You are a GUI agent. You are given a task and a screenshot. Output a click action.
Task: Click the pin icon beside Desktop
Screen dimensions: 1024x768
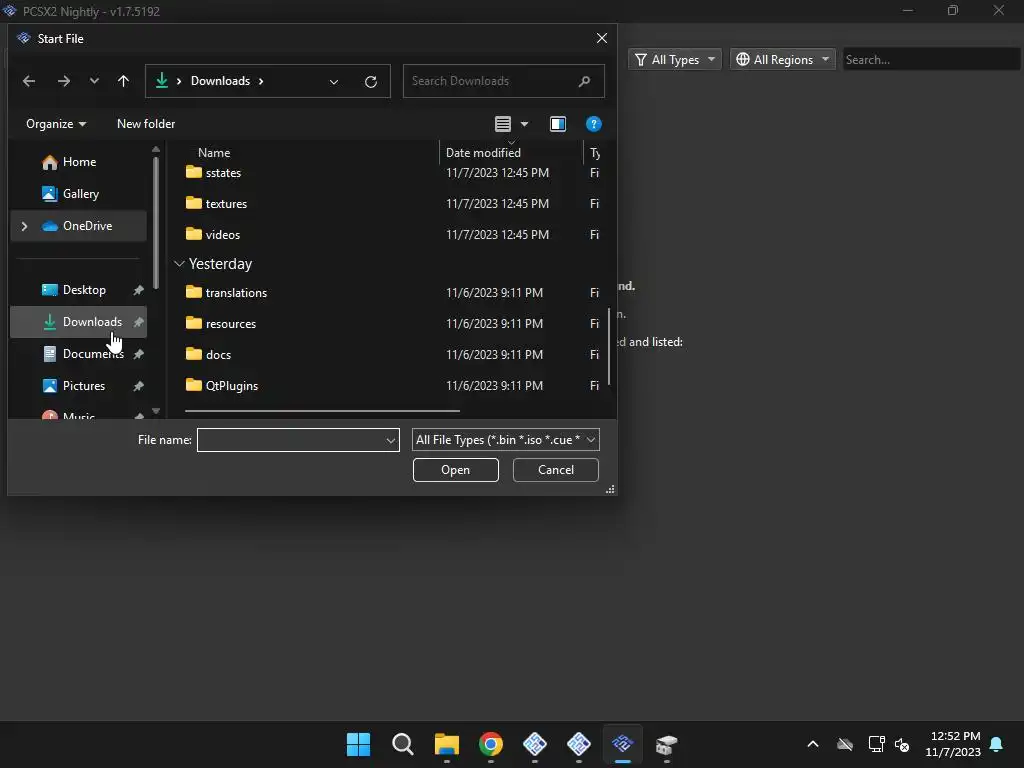point(138,290)
